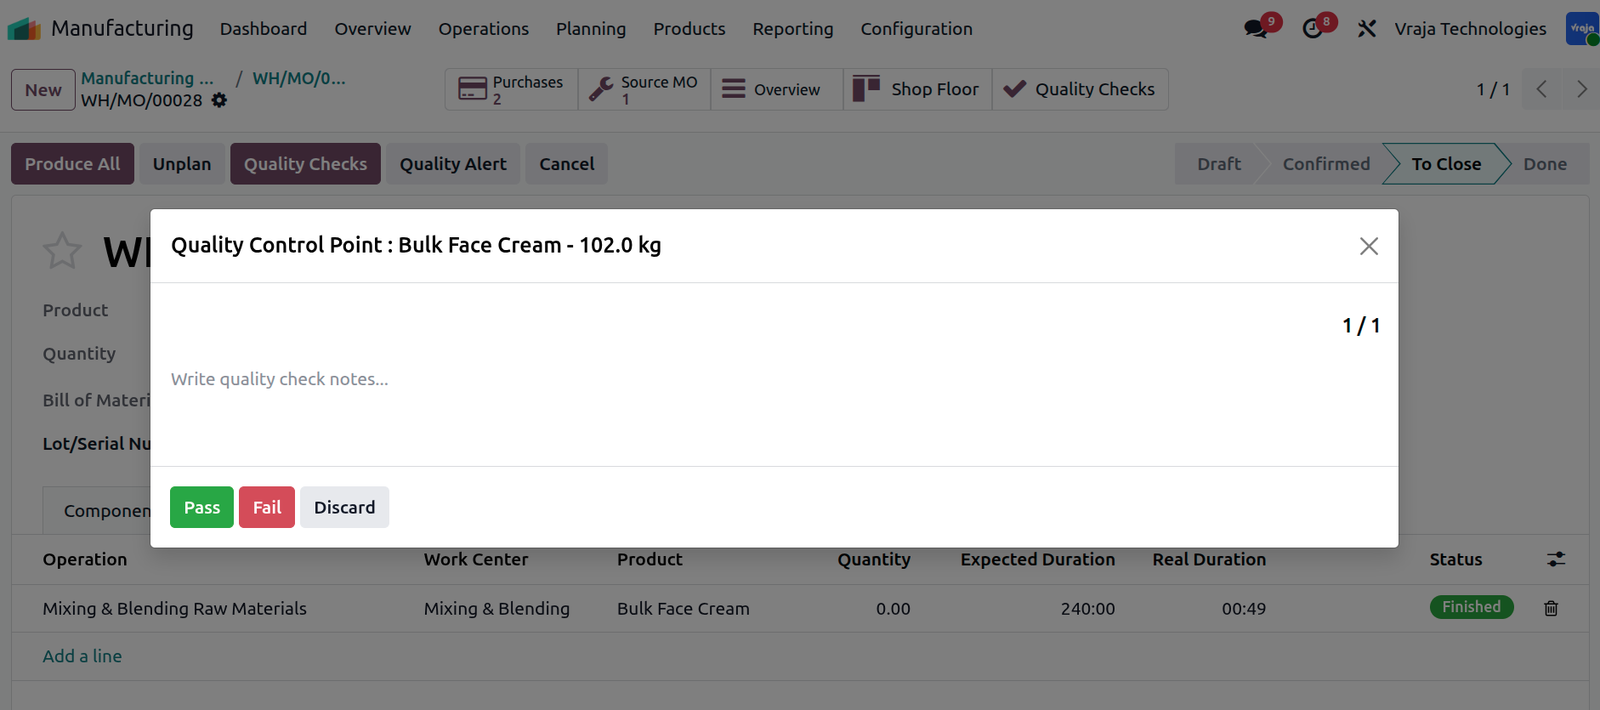Select the To Close status stage
This screenshot has height=710, width=1600.
pyautogui.click(x=1446, y=164)
